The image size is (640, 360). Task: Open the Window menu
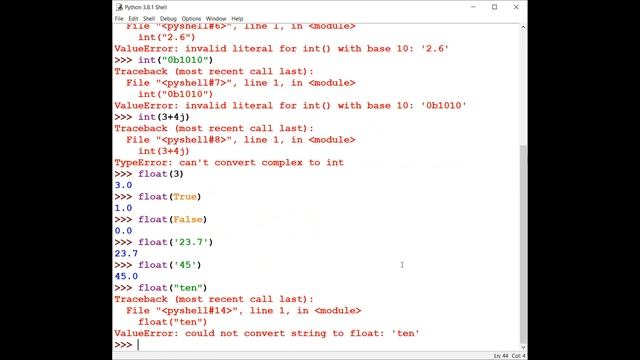[216, 19]
